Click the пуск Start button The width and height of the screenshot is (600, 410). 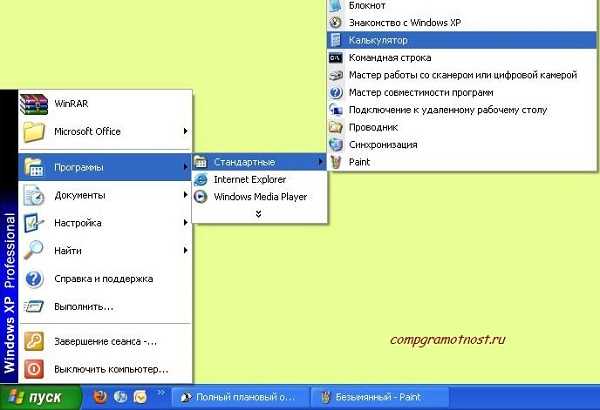[x=41, y=397]
